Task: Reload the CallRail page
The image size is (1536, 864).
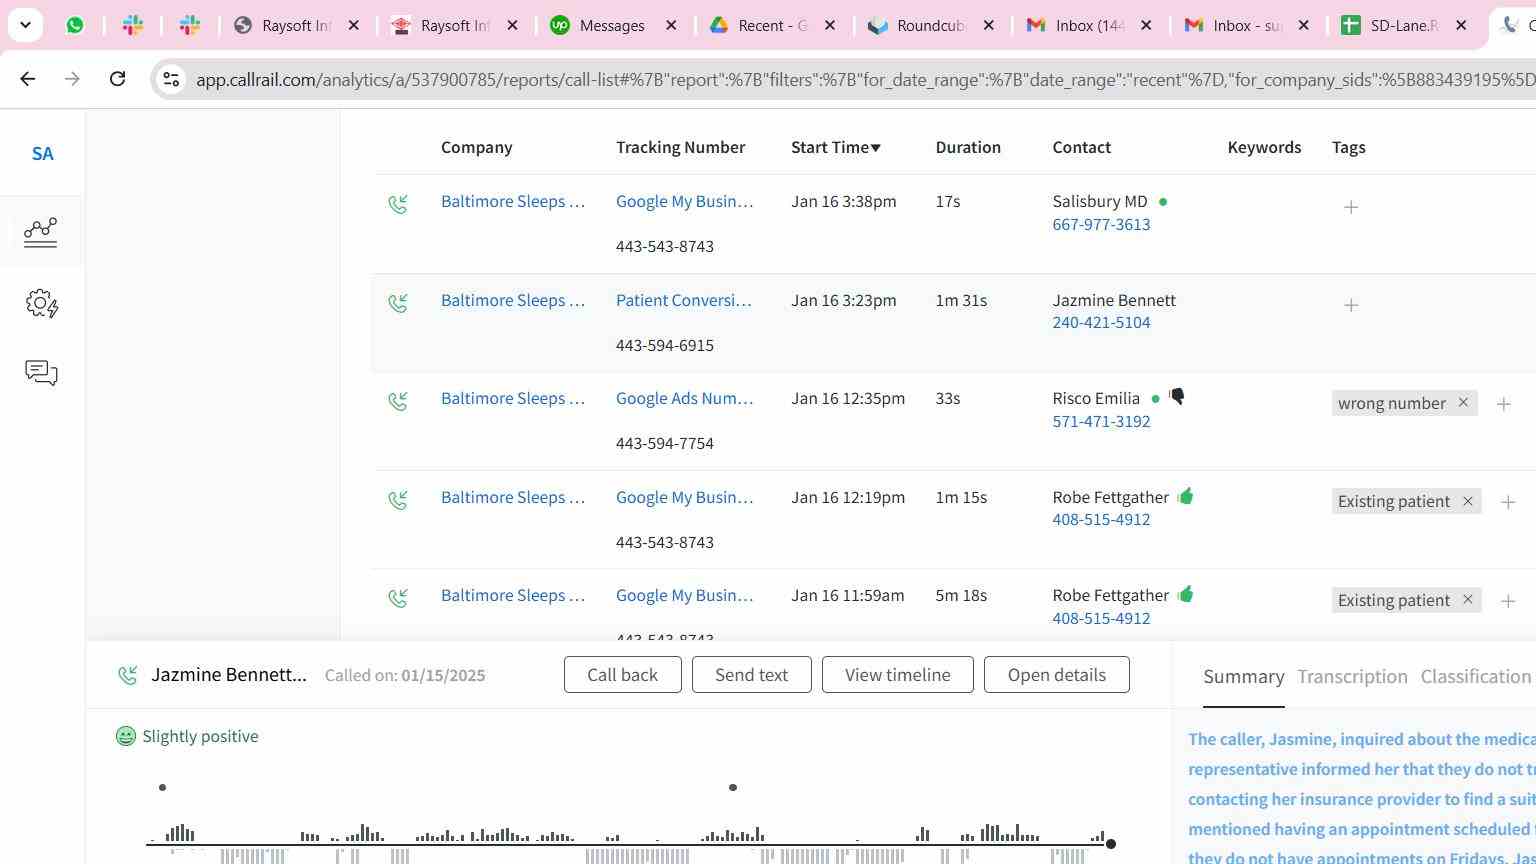Action: [117, 78]
